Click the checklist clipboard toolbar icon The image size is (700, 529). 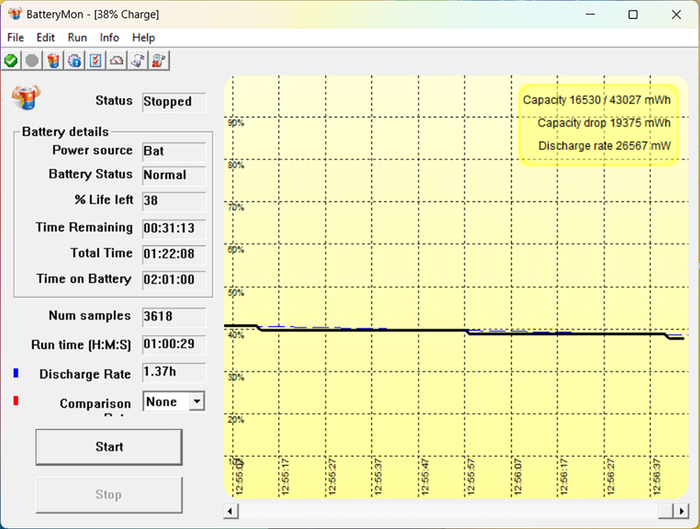[95, 61]
